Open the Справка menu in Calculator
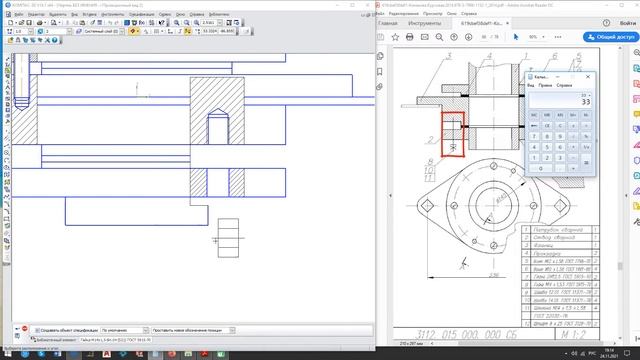Viewport: 640px width, 360px height. [564, 85]
